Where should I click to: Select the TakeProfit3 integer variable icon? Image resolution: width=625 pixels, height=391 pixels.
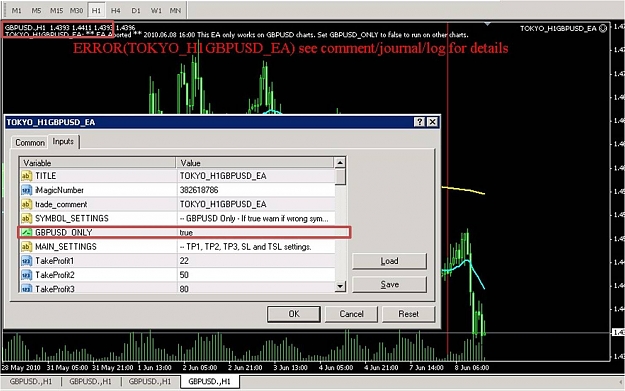26,289
